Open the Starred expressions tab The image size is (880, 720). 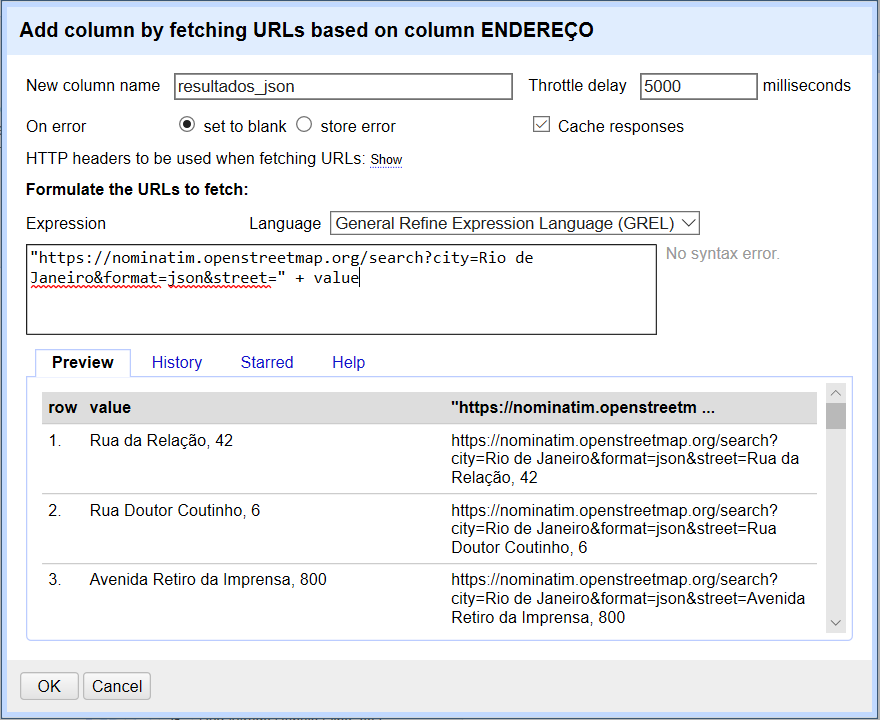[267, 362]
